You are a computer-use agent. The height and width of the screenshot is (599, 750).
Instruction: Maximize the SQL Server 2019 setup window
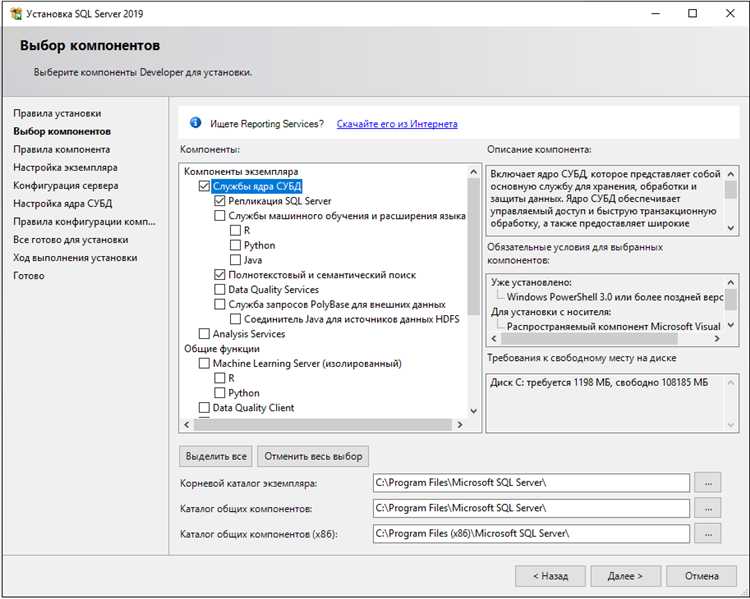[692, 13]
